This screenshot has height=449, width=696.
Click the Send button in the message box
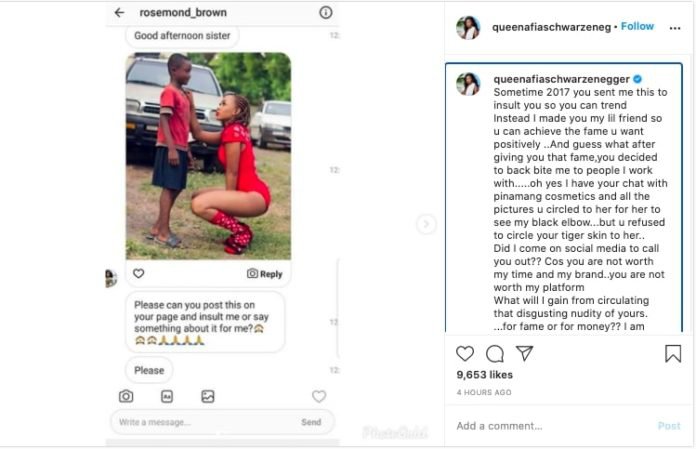coord(311,422)
